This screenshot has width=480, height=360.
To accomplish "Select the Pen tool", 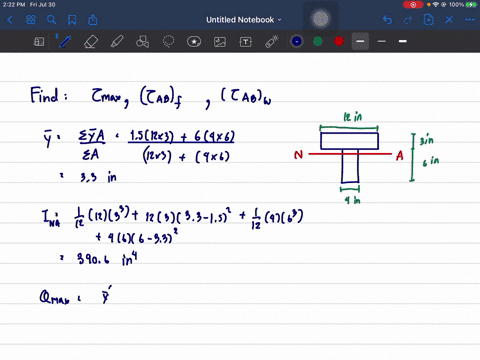I will tap(64, 42).
